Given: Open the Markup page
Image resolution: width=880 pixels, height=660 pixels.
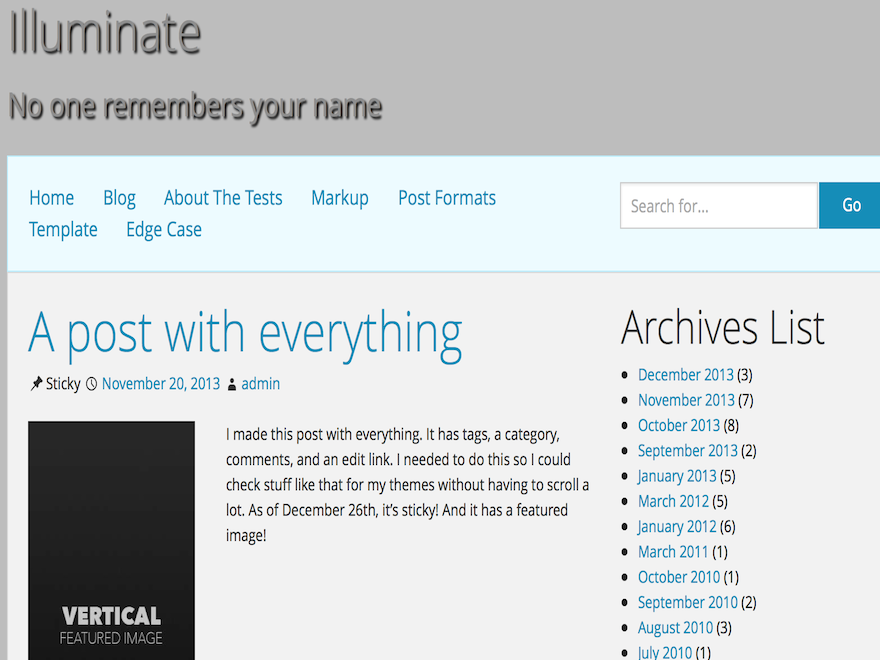Looking at the screenshot, I should [x=339, y=197].
